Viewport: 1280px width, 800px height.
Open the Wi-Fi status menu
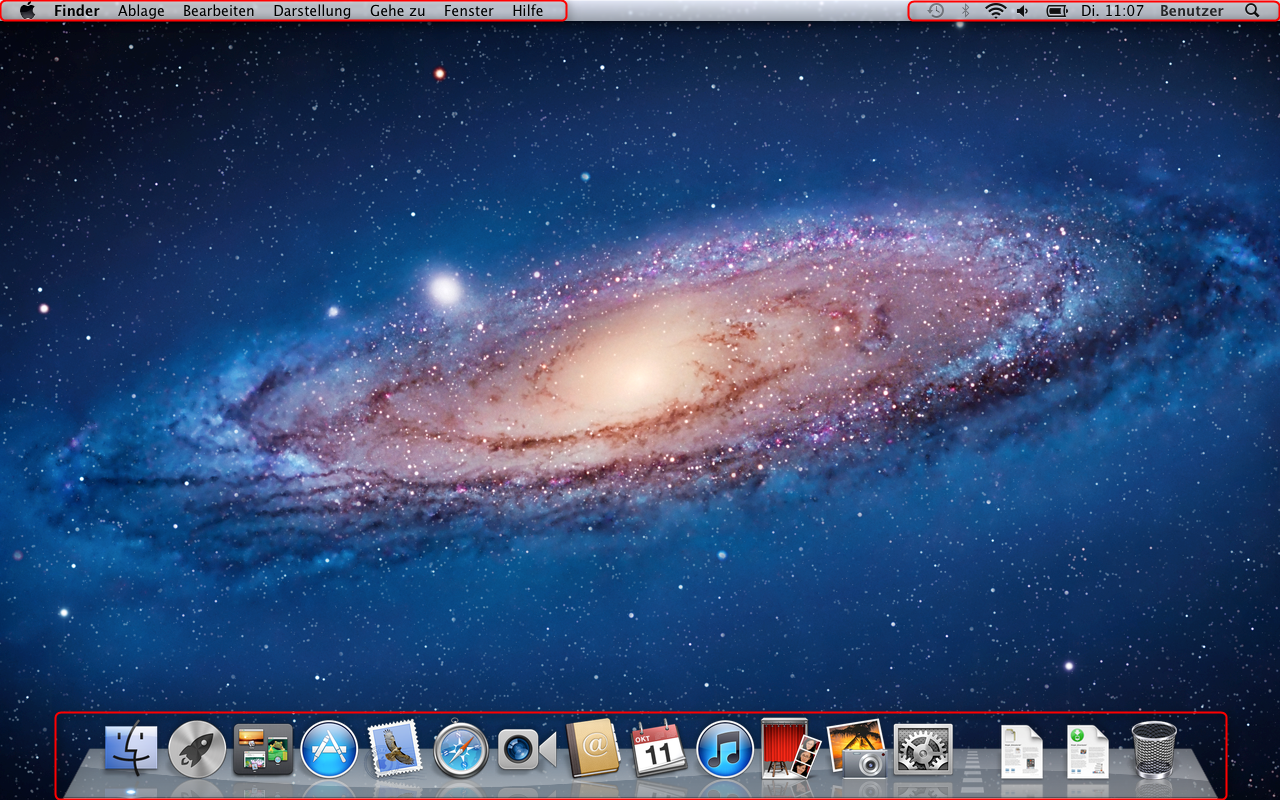[993, 10]
